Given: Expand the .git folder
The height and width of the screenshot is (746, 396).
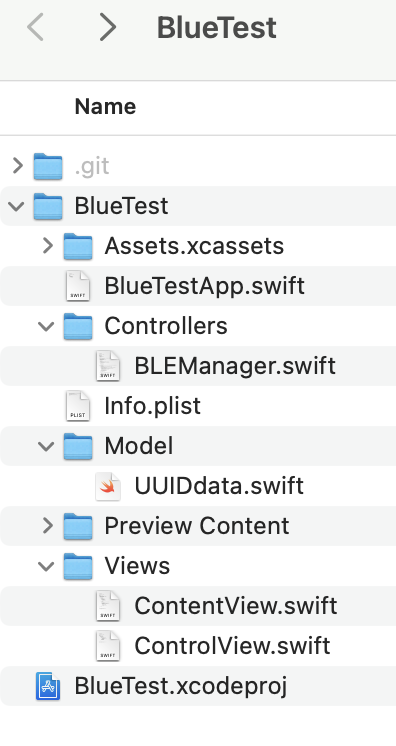Looking at the screenshot, I should pos(18,166).
